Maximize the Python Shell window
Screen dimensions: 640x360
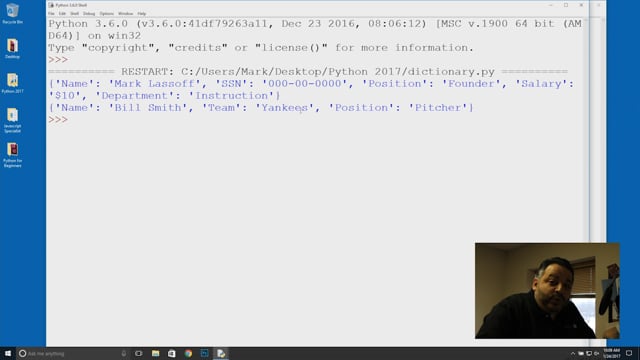(566, 5)
